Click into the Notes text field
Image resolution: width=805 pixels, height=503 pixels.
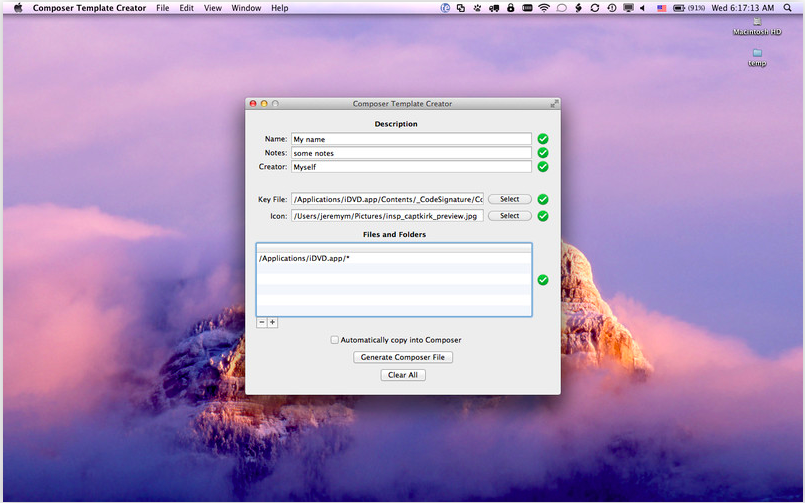pos(410,153)
